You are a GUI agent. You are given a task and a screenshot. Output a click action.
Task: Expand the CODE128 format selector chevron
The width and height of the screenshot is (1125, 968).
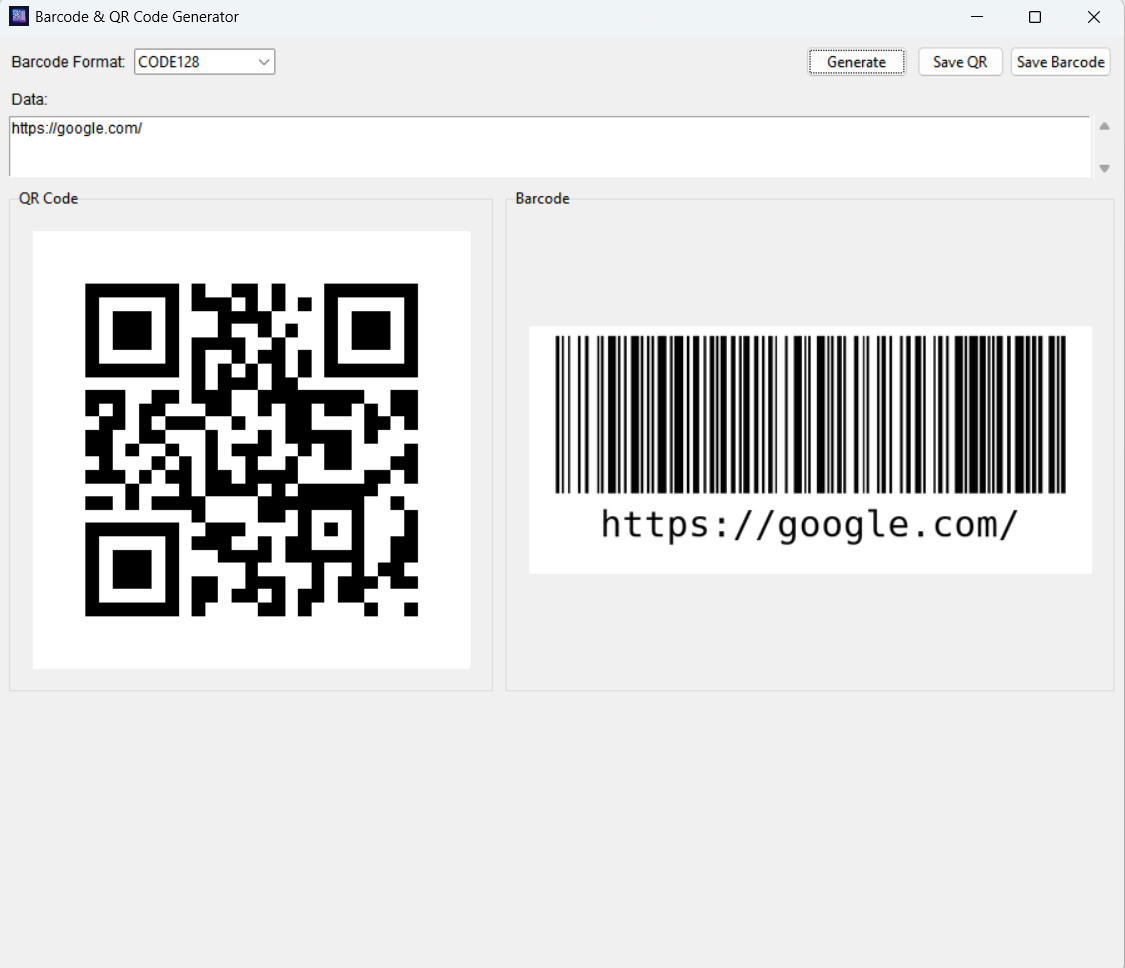point(265,61)
